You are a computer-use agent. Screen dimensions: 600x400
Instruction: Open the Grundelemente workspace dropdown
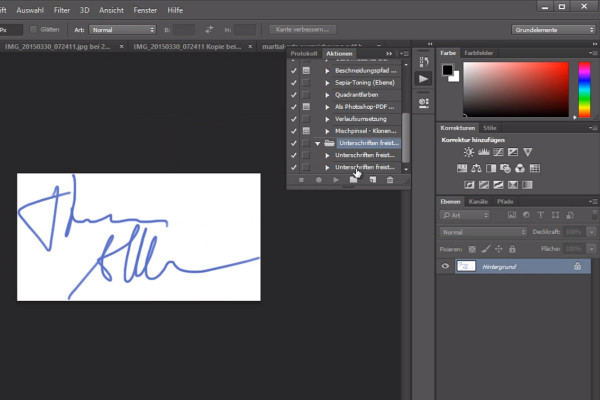553,29
